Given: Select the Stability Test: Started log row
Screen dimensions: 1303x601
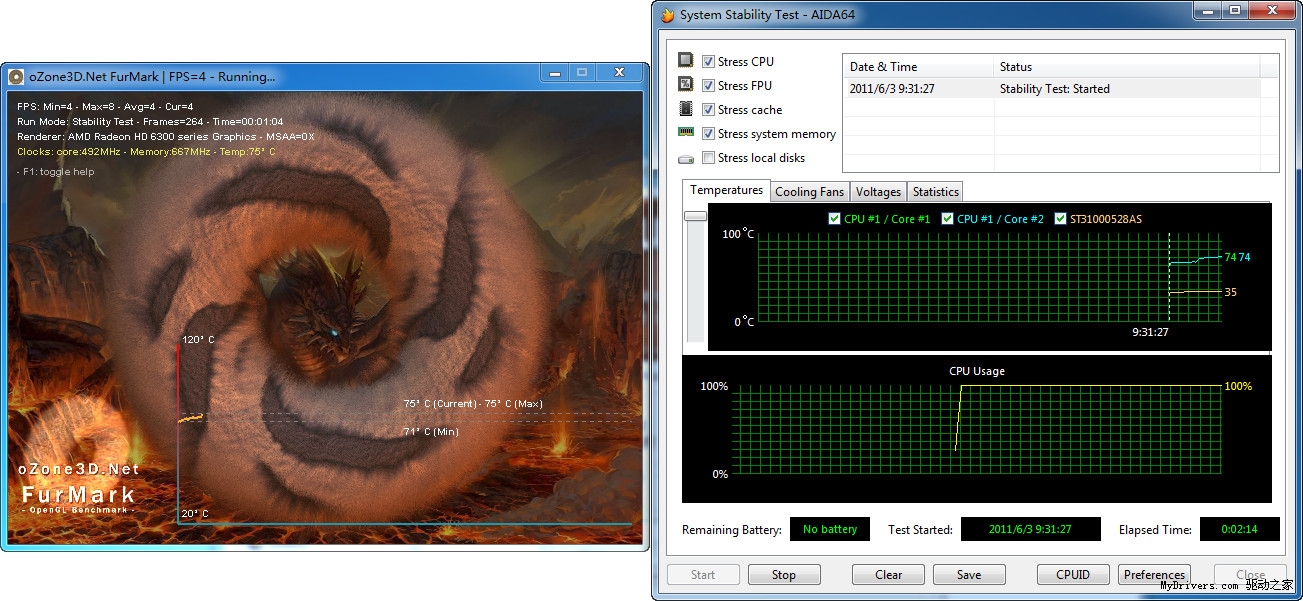Looking at the screenshot, I should (x=1050, y=89).
